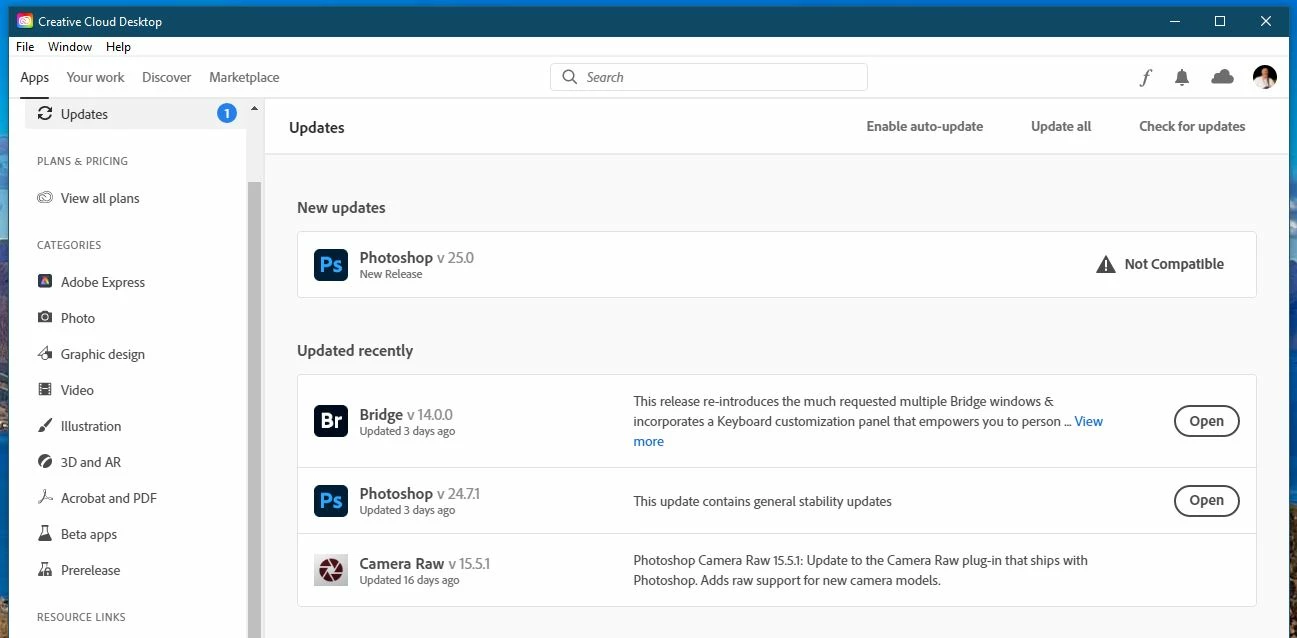Open the Updates section in sidebar
Screen dimensions: 1297x638
(x=135, y=114)
